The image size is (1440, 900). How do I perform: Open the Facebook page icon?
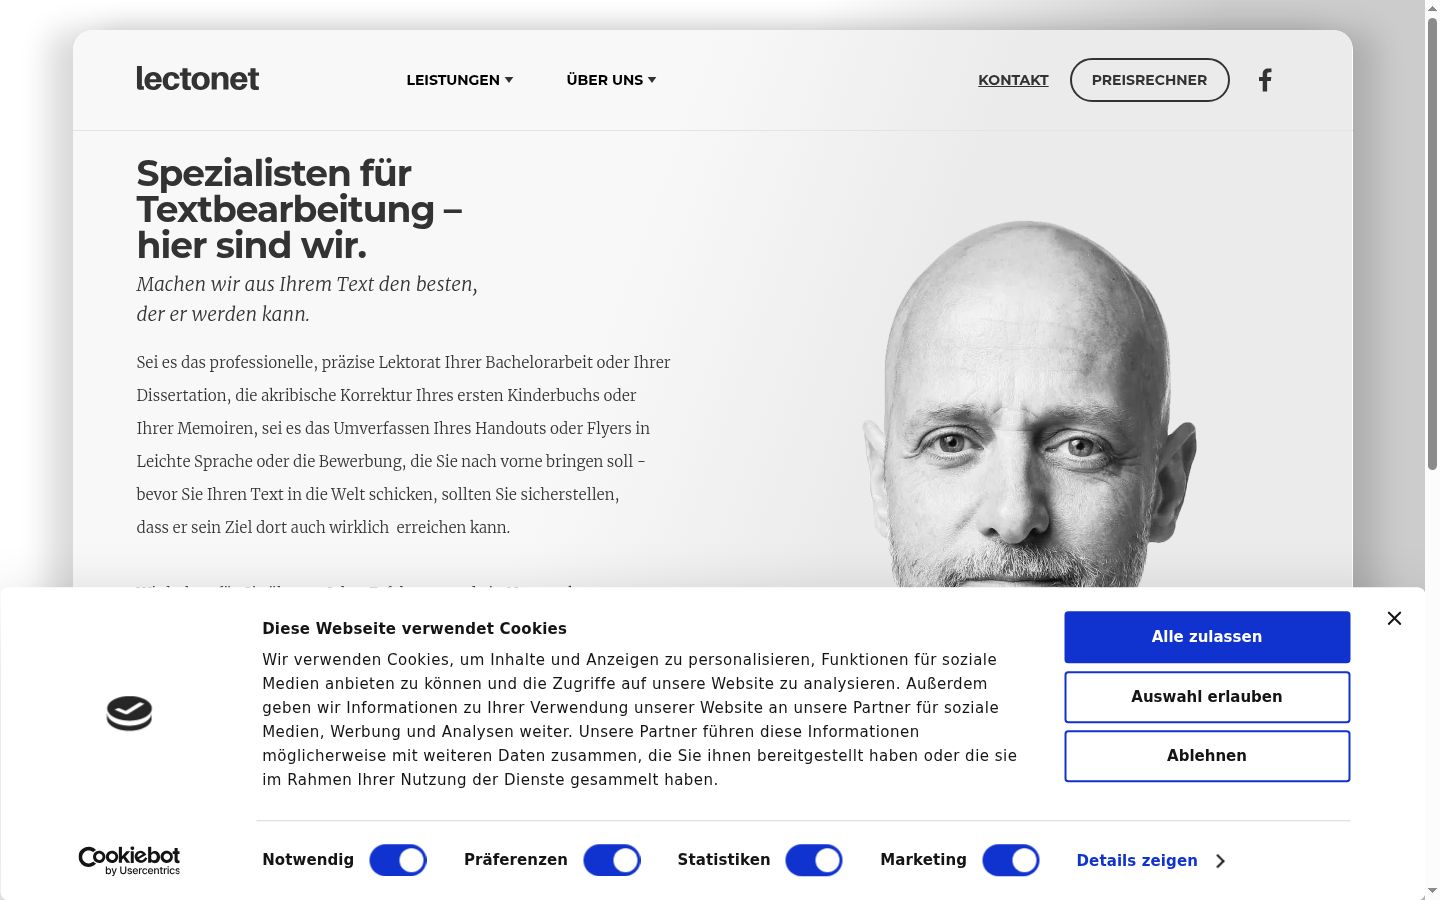[x=1265, y=80]
